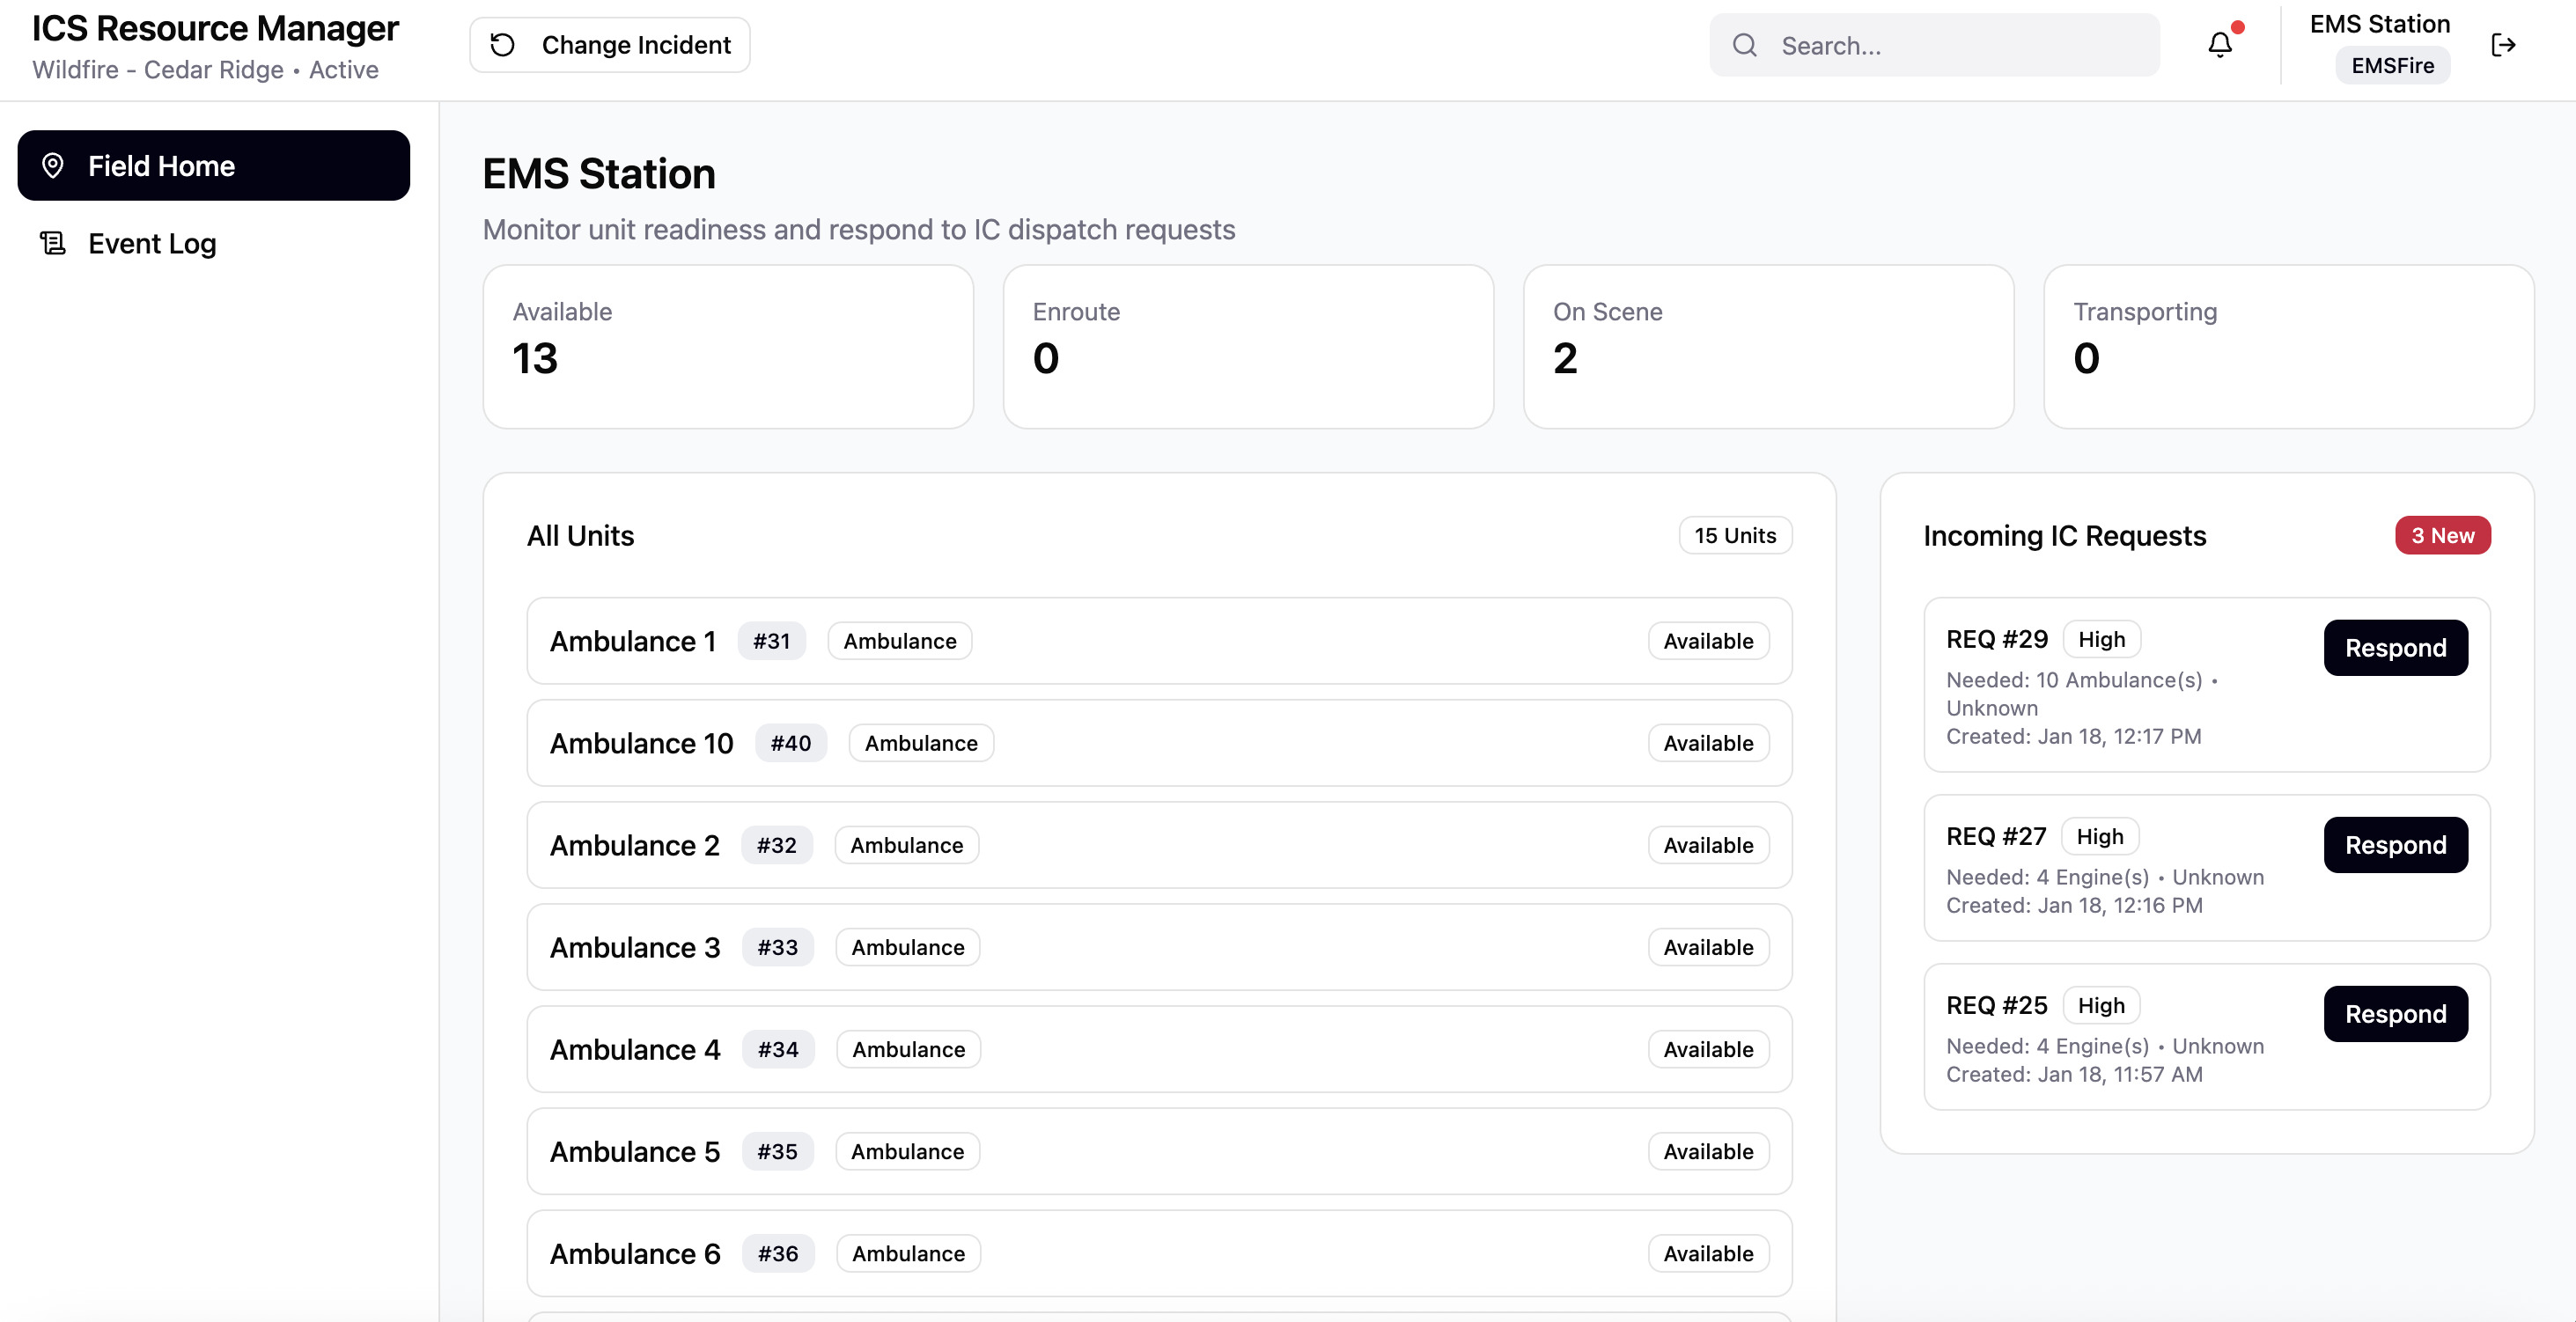
Task: Click the Field Home location pin icon
Action: pyautogui.click(x=53, y=166)
